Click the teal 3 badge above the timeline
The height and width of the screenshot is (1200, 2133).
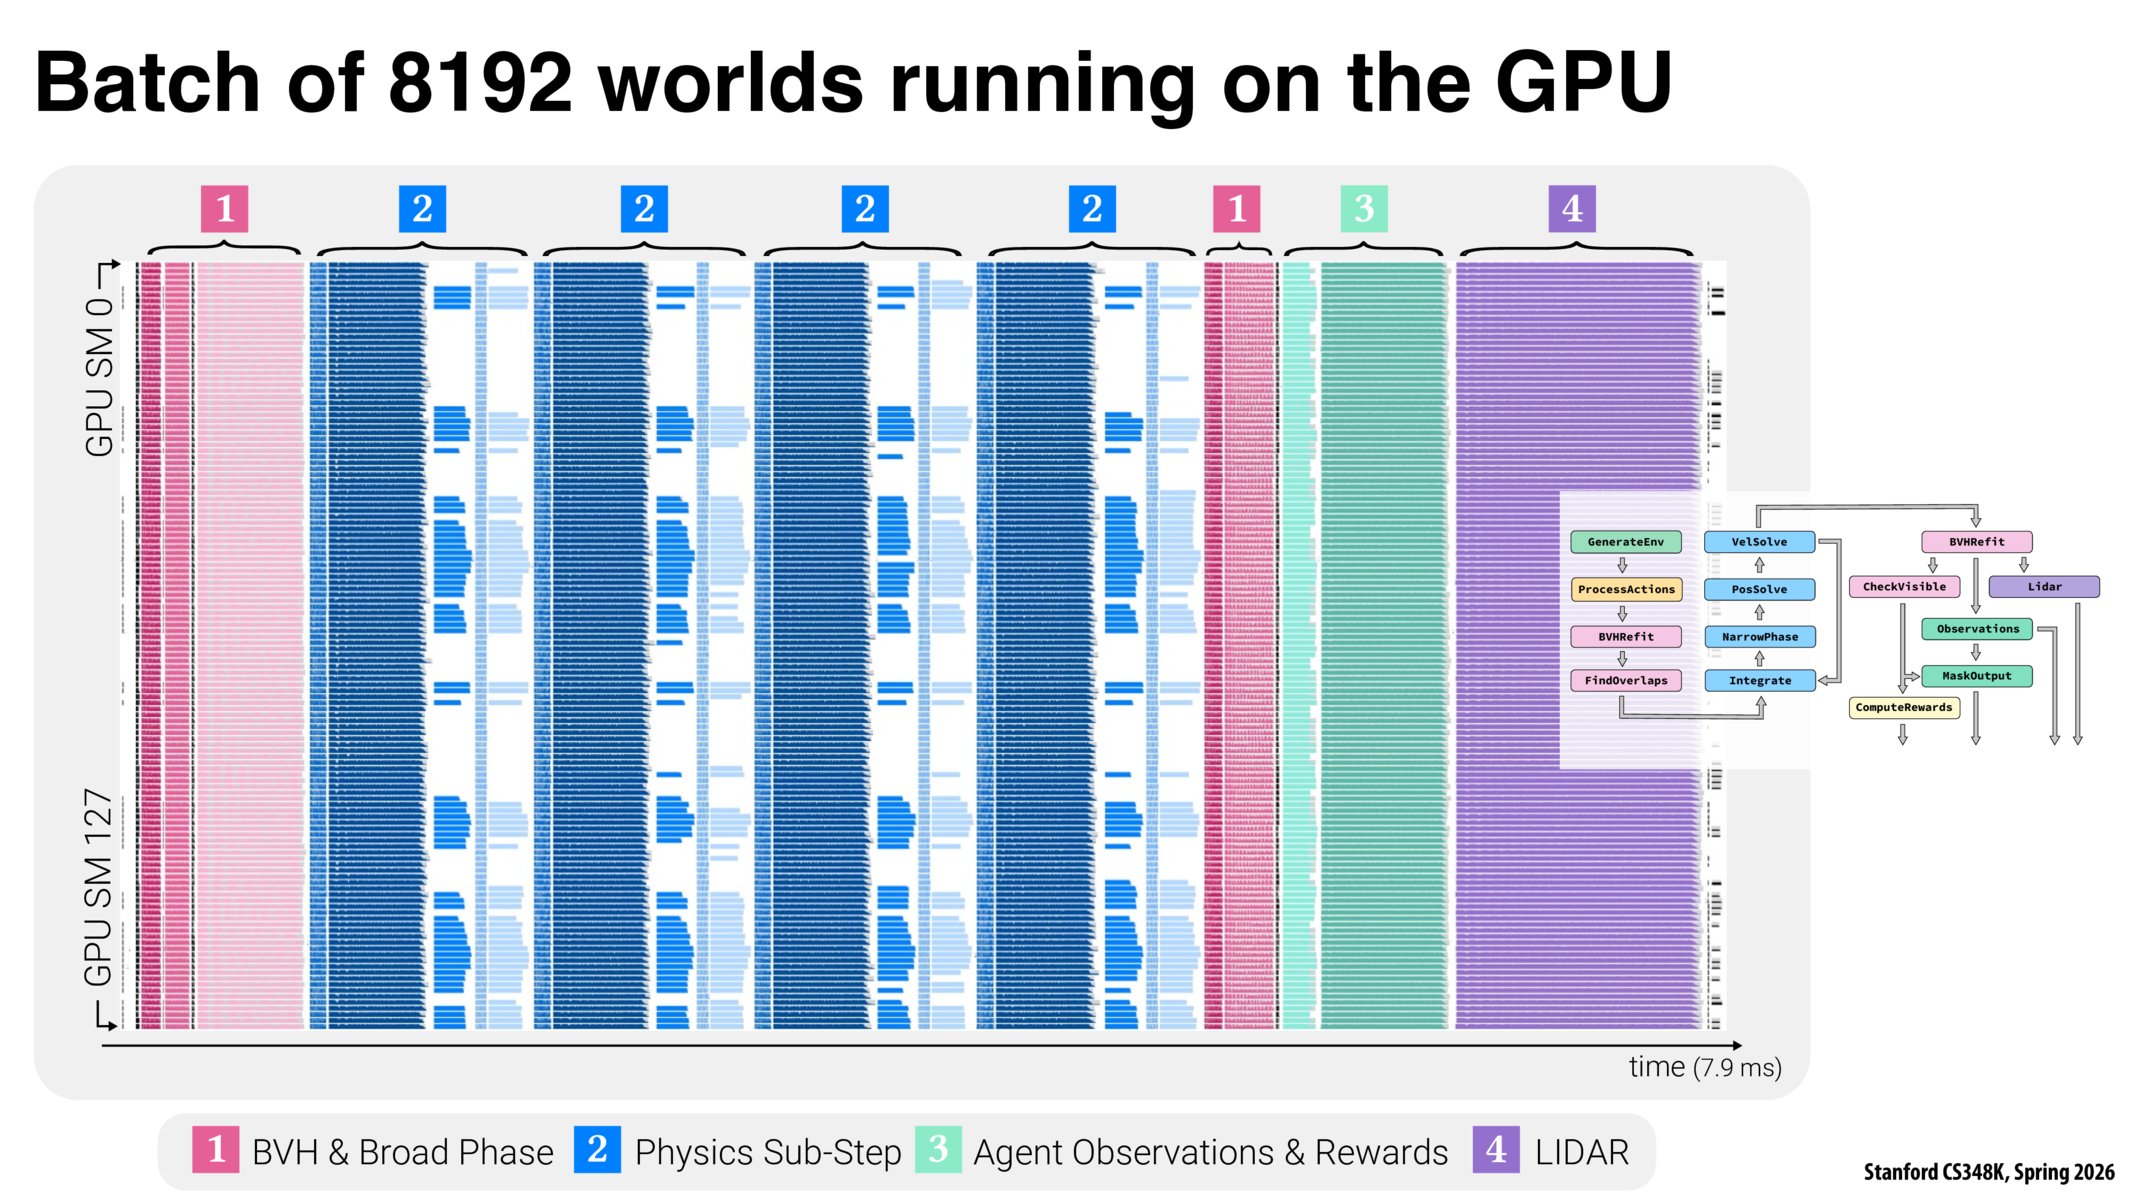1364,209
